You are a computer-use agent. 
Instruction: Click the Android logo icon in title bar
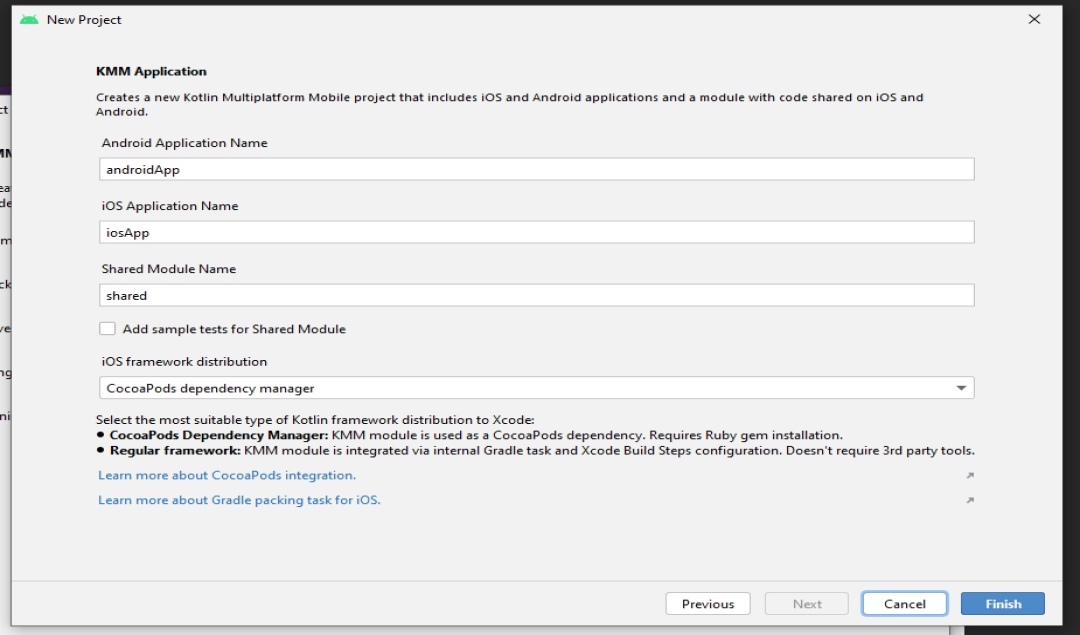click(x=29, y=19)
